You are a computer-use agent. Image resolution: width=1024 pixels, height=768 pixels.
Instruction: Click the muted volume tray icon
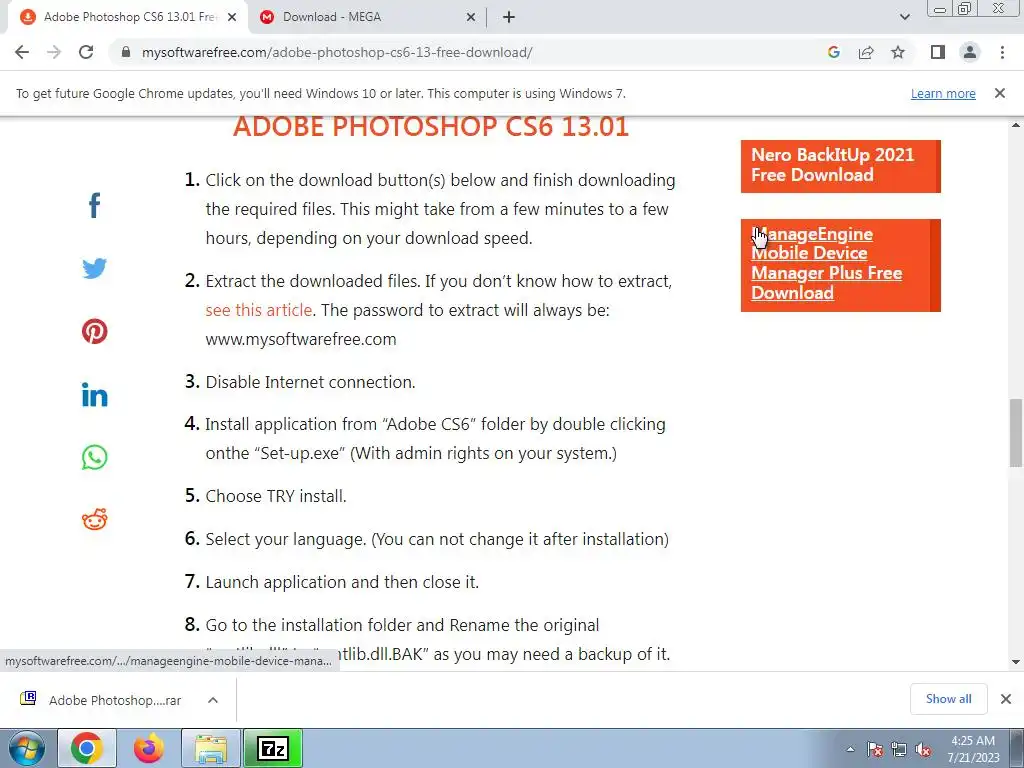[923, 750]
